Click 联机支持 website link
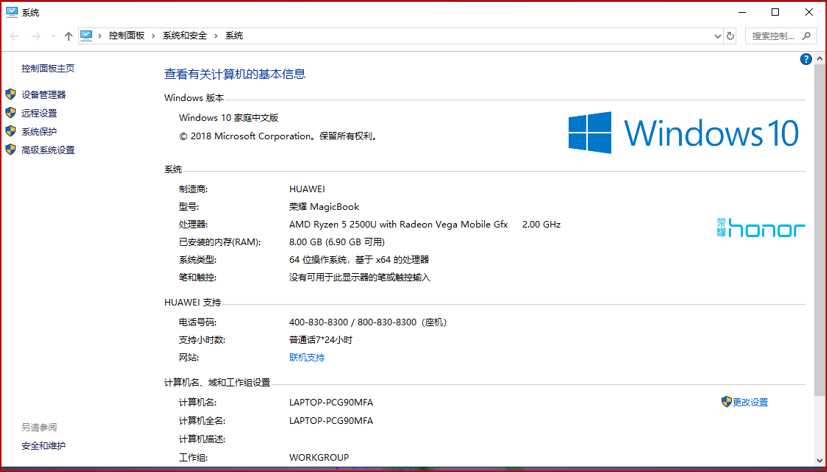The image size is (827, 472). click(x=306, y=358)
